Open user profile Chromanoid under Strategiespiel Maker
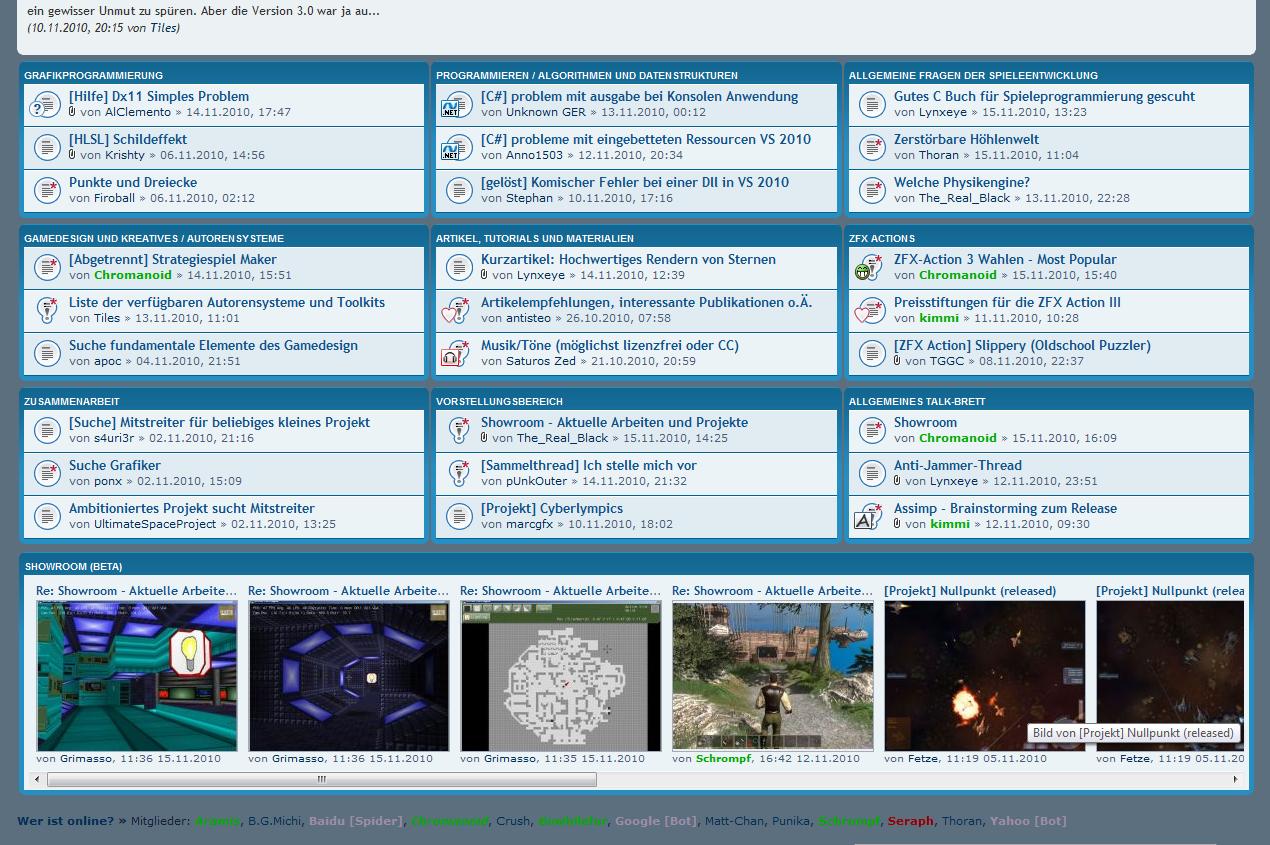The height and width of the screenshot is (845, 1270). (x=133, y=275)
